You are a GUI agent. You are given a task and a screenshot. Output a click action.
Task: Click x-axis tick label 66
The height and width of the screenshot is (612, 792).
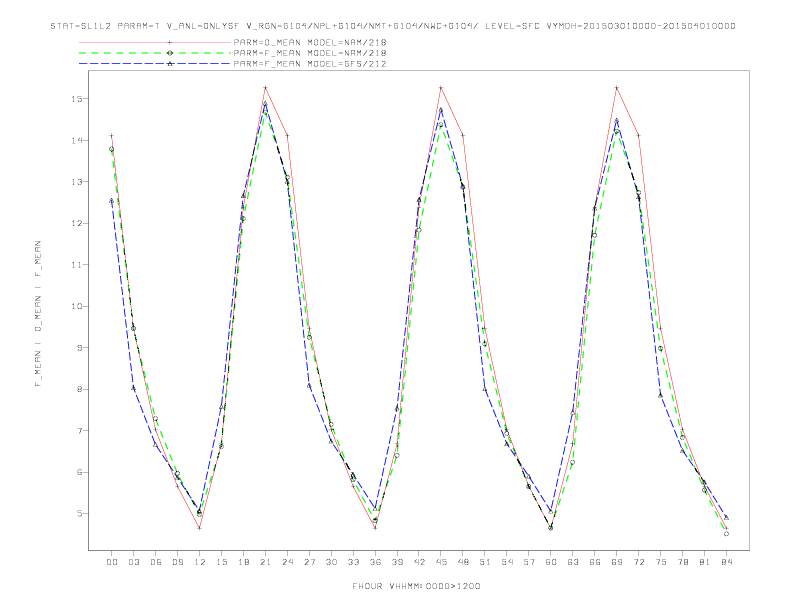[x=595, y=562]
